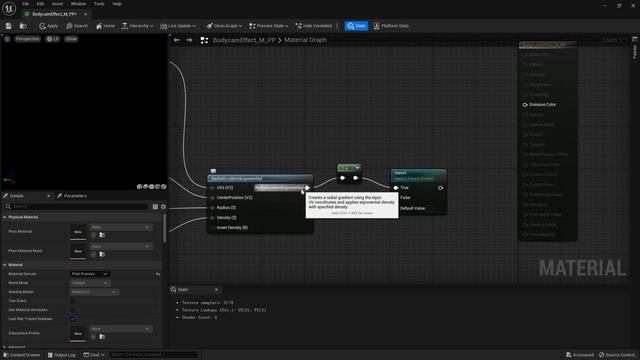
Task: Close the BodycamEffect_M_PP tab
Action: pyautogui.click(x=85, y=14)
